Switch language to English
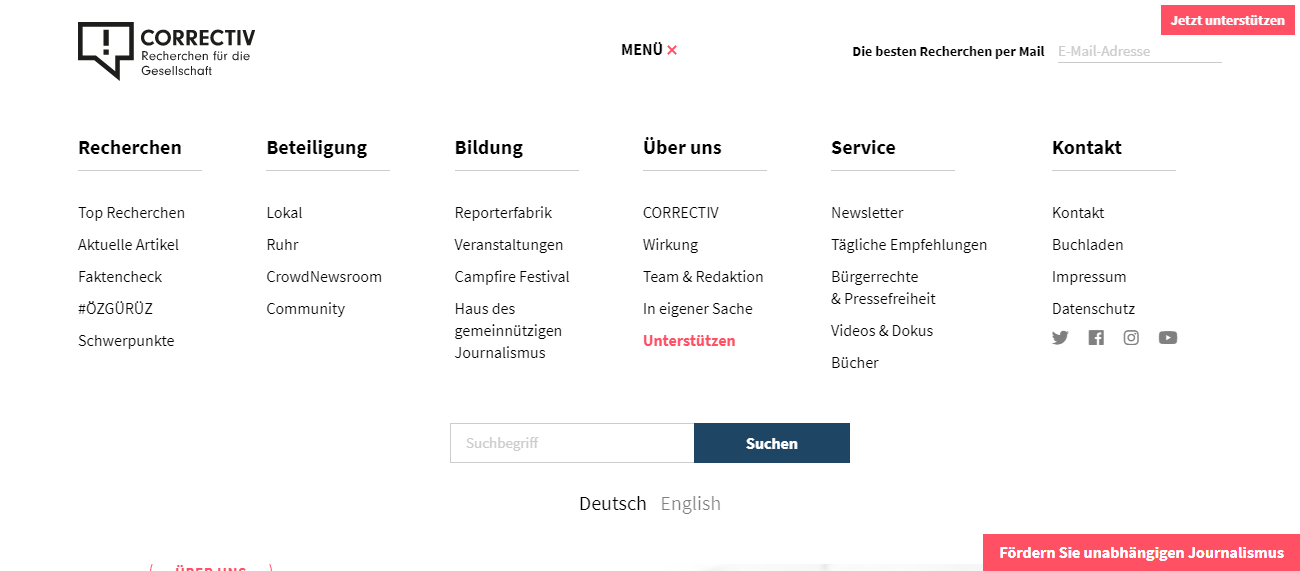The width and height of the screenshot is (1300, 571). pos(690,503)
